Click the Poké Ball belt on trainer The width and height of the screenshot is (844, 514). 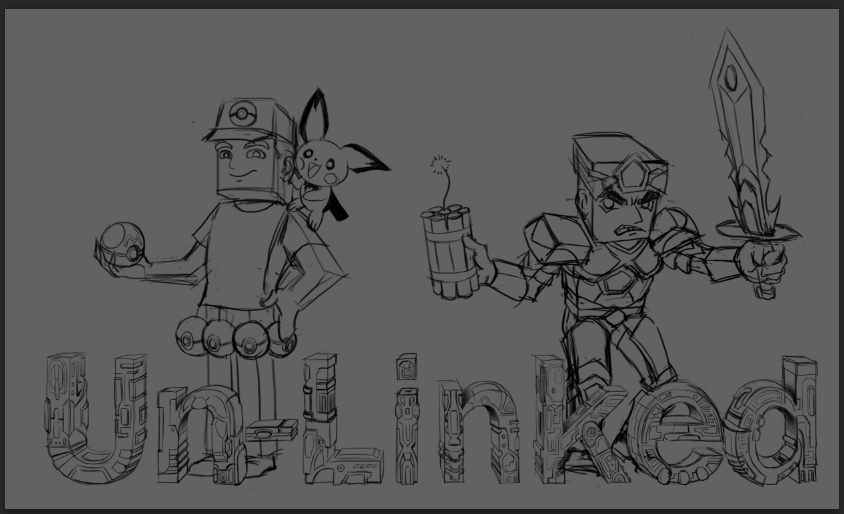[x=236, y=337]
